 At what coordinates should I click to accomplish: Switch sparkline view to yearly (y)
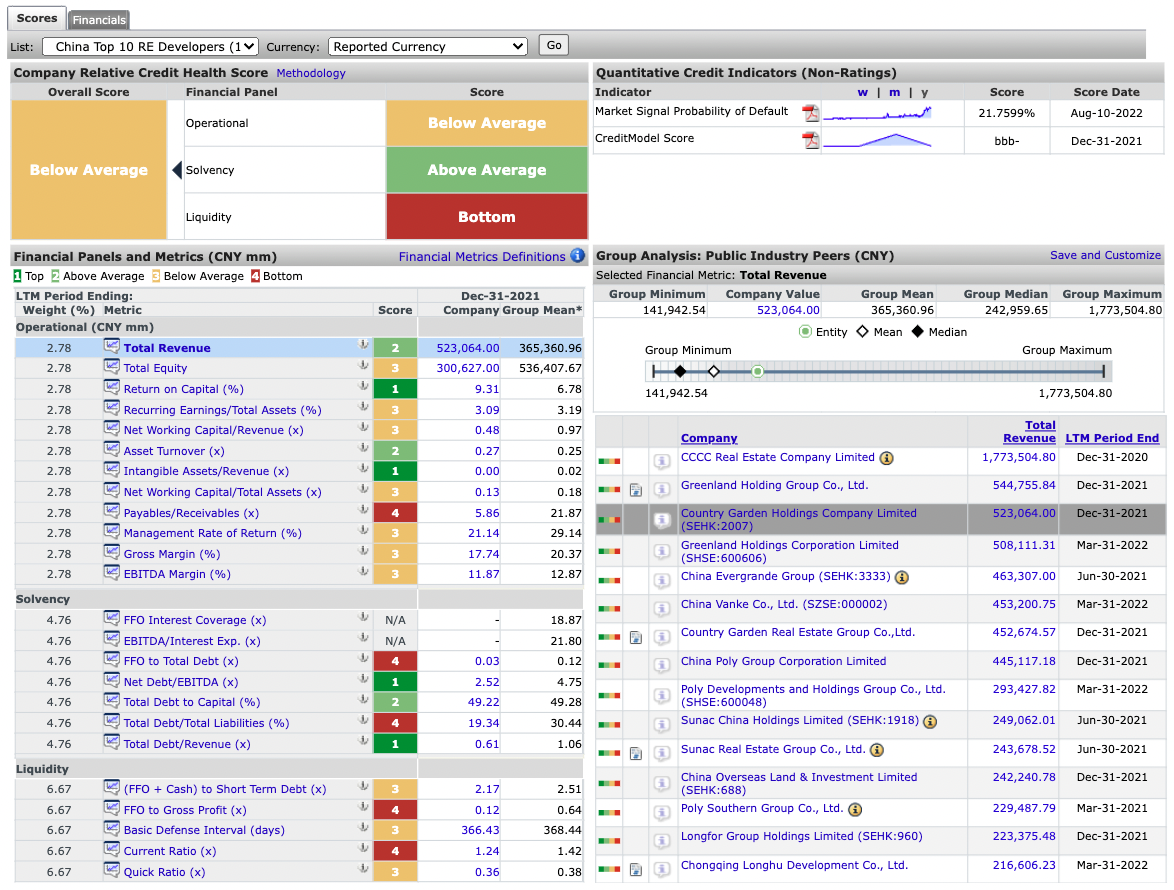924,92
